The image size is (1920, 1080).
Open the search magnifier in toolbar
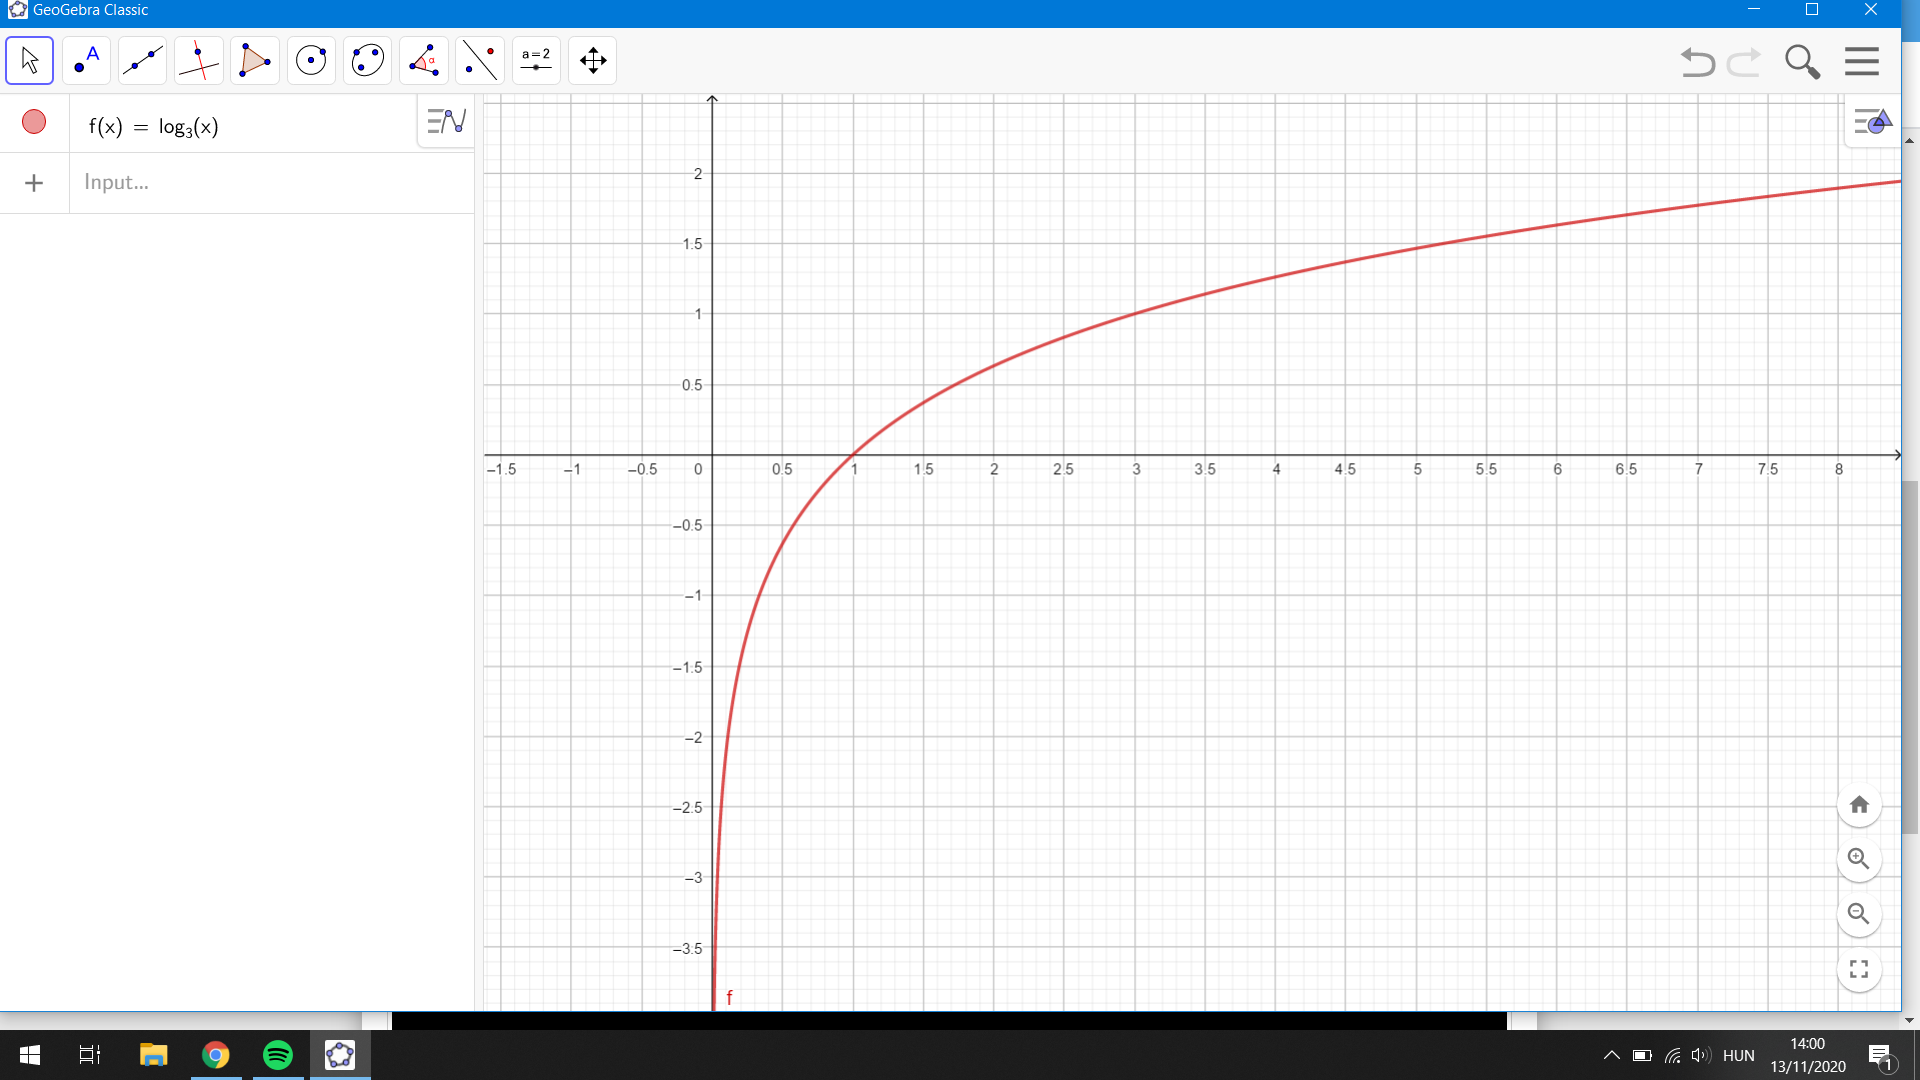pyautogui.click(x=1802, y=62)
